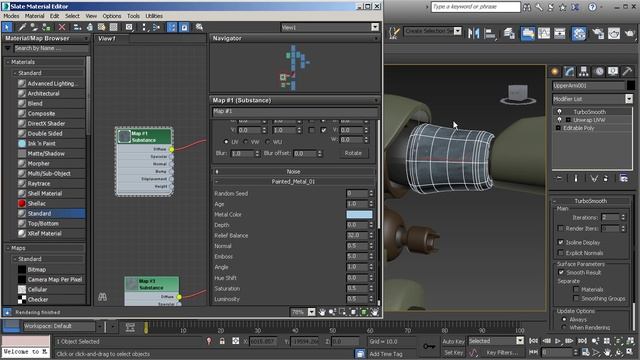Click the Pan hand tool beside zoom percentage

click(322, 312)
